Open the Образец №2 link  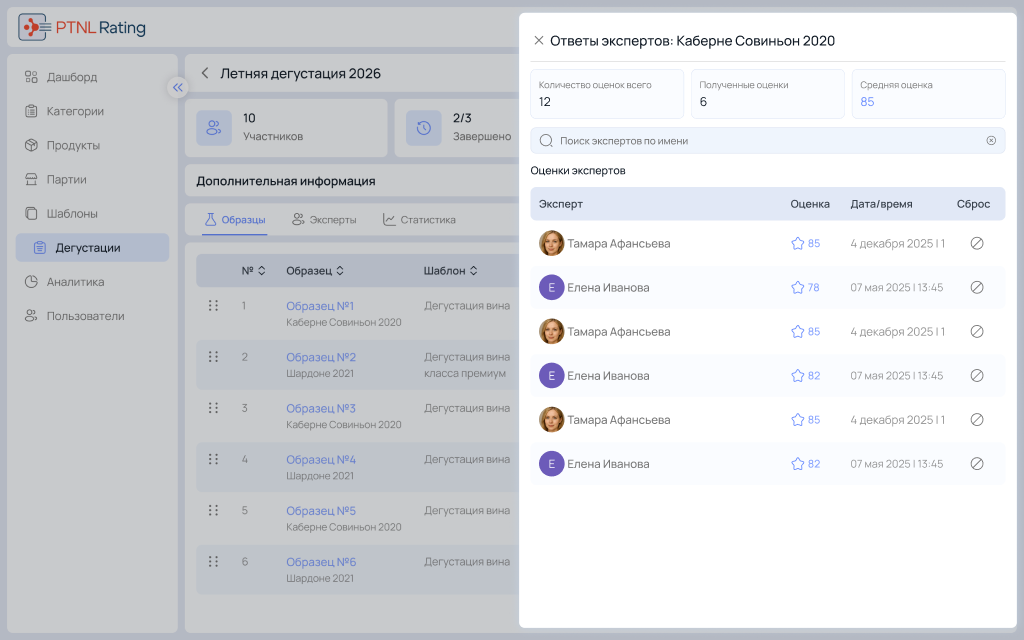tap(321, 357)
